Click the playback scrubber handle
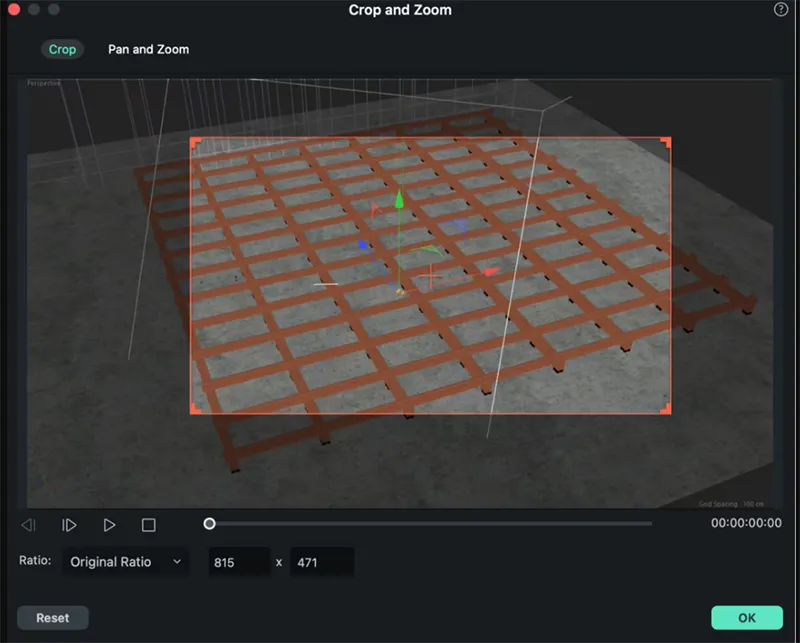The image size is (800, 643). point(209,523)
